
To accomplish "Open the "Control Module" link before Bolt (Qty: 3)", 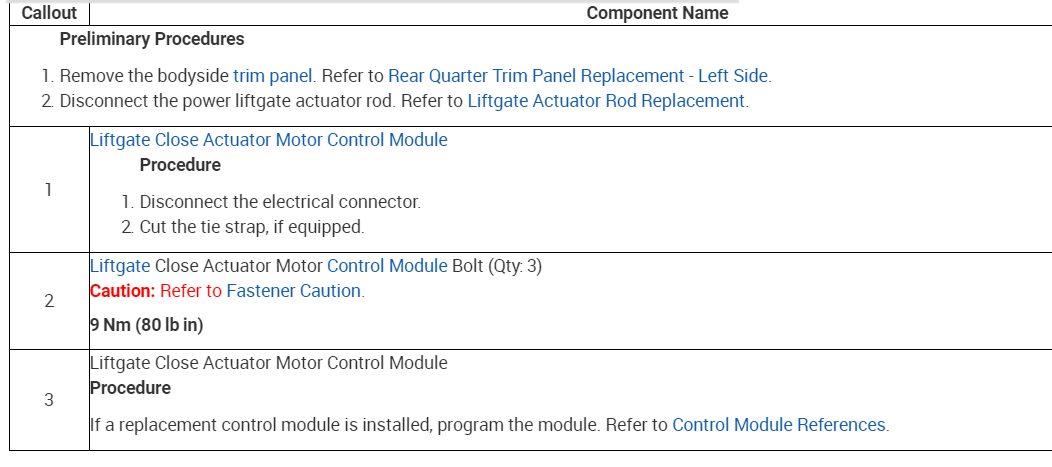I will point(387,266).
